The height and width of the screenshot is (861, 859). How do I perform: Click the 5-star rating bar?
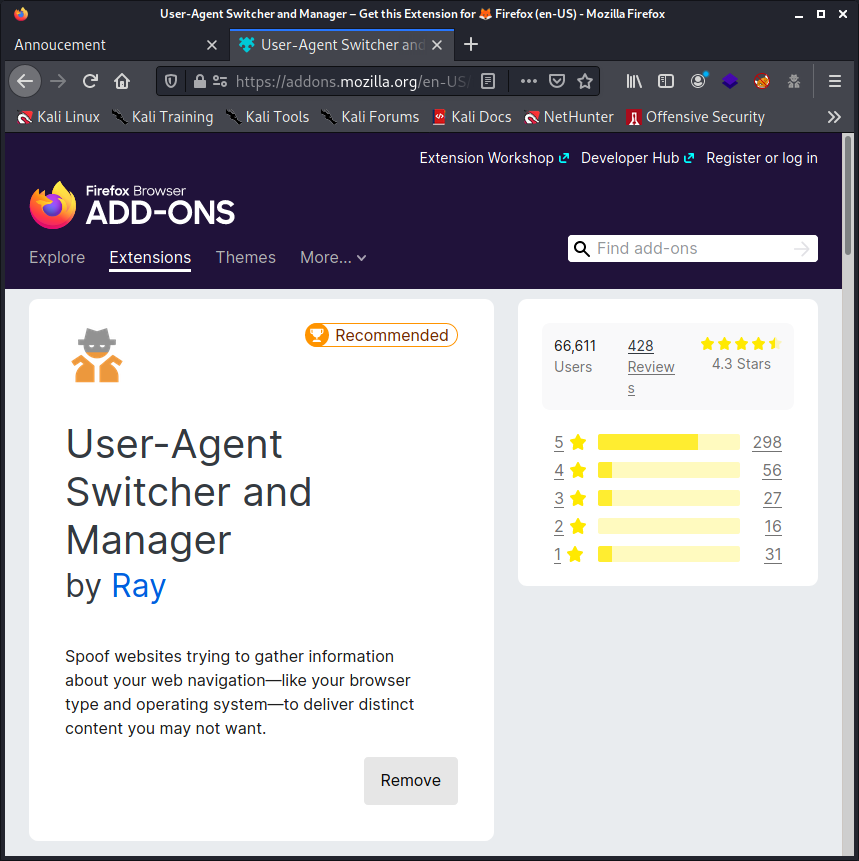668,442
